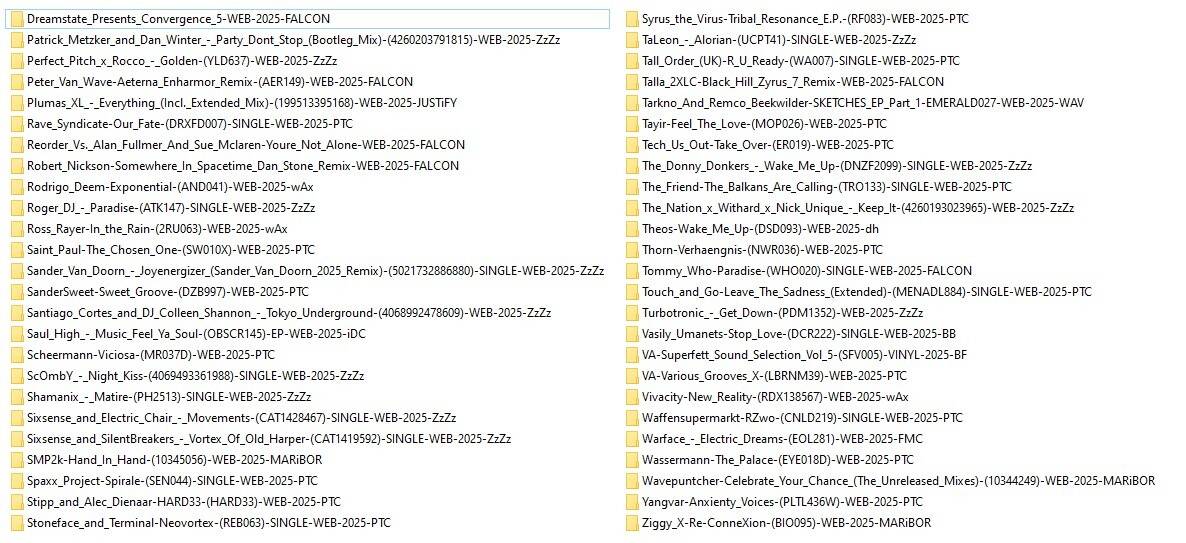
Task: Click folder icon of Talla_2XLC-Black_Hill
Action: (x=632, y=82)
